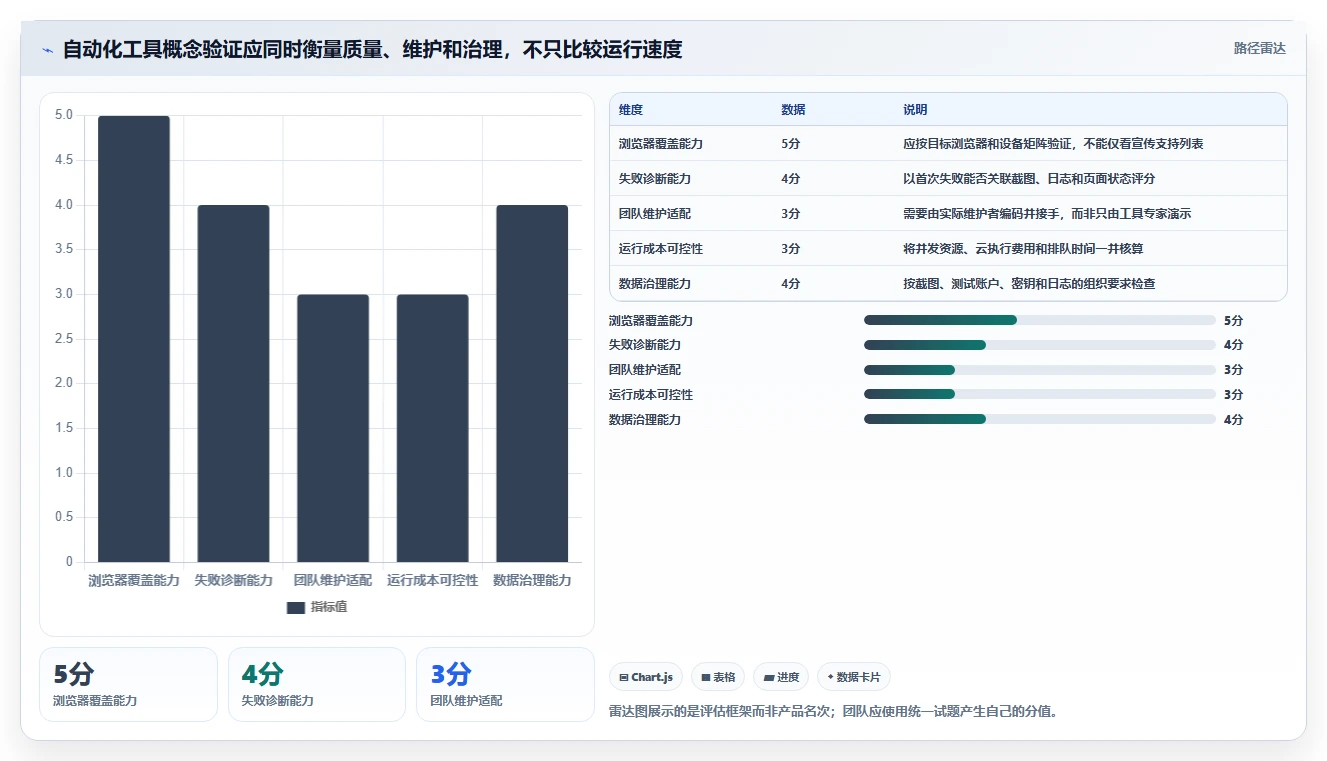Select the 表格 chip

point(718,677)
